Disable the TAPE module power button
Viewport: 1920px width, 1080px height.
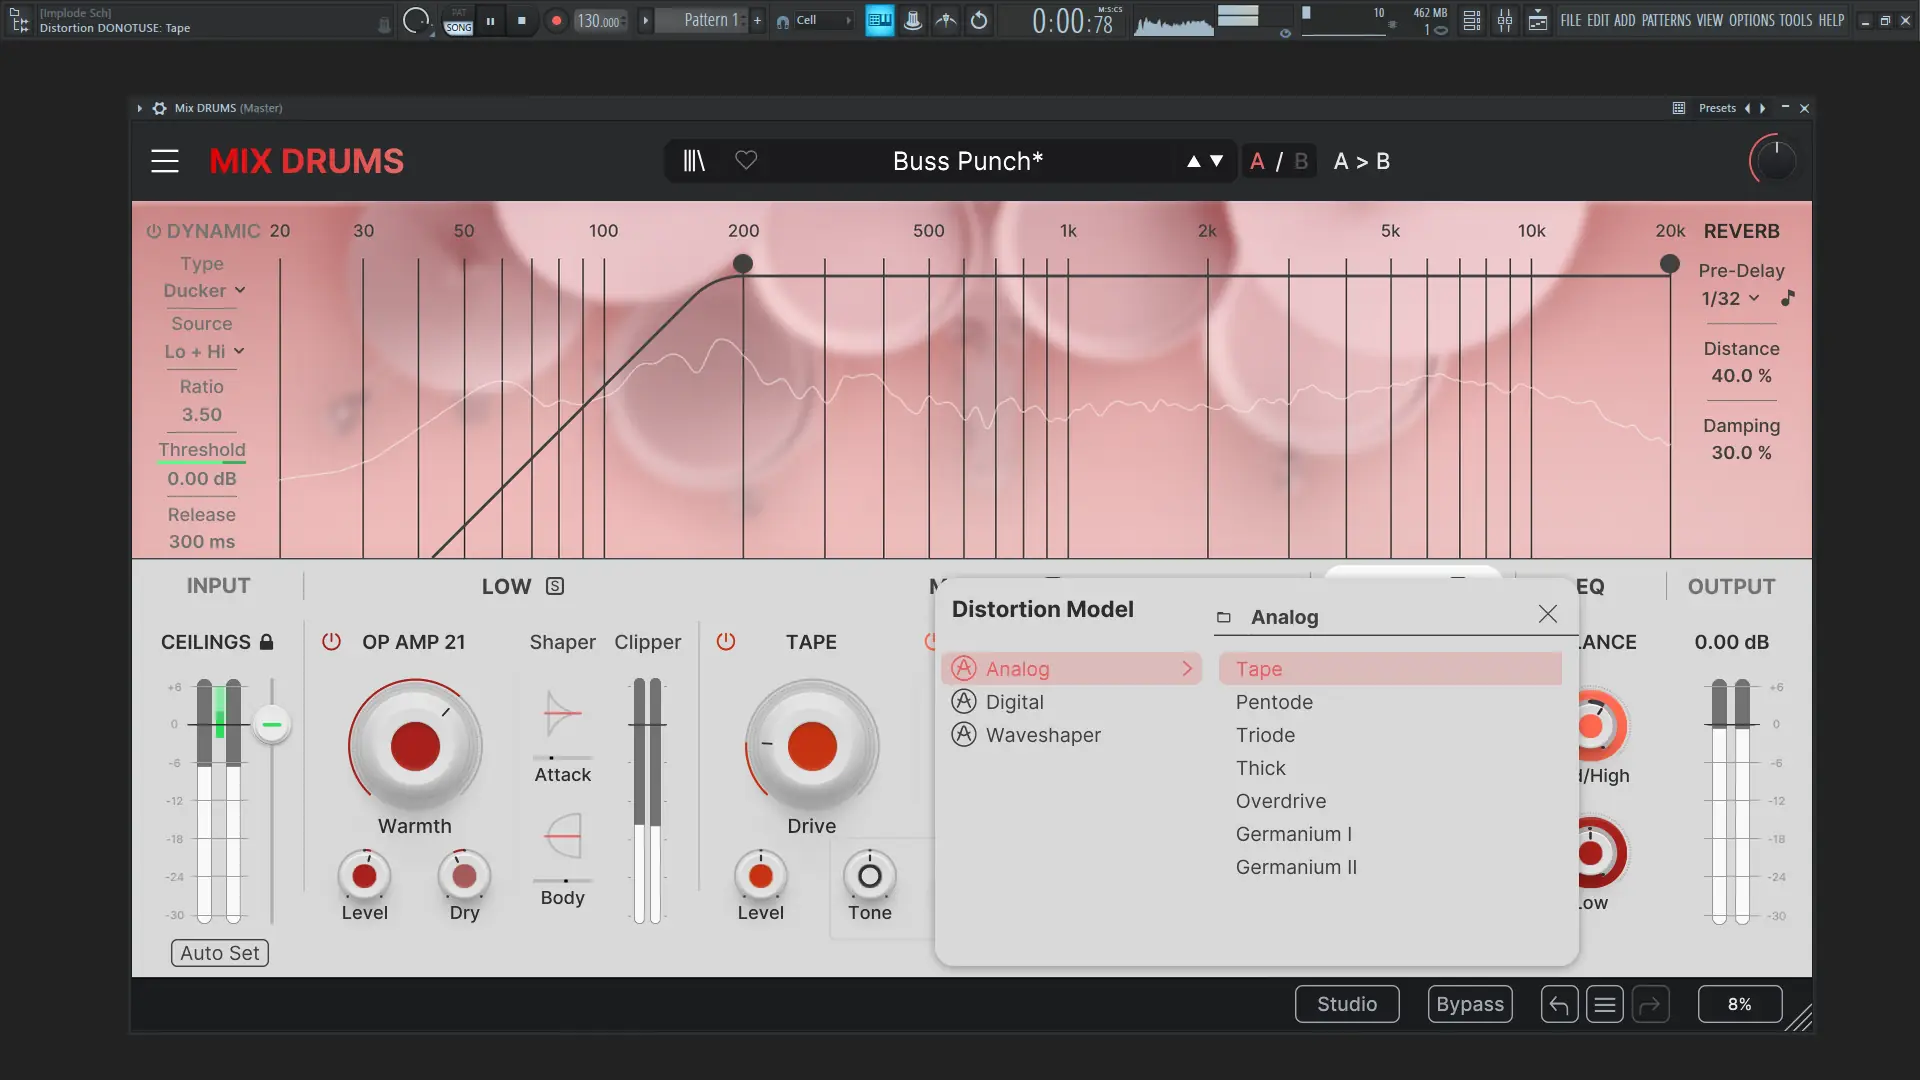click(726, 642)
